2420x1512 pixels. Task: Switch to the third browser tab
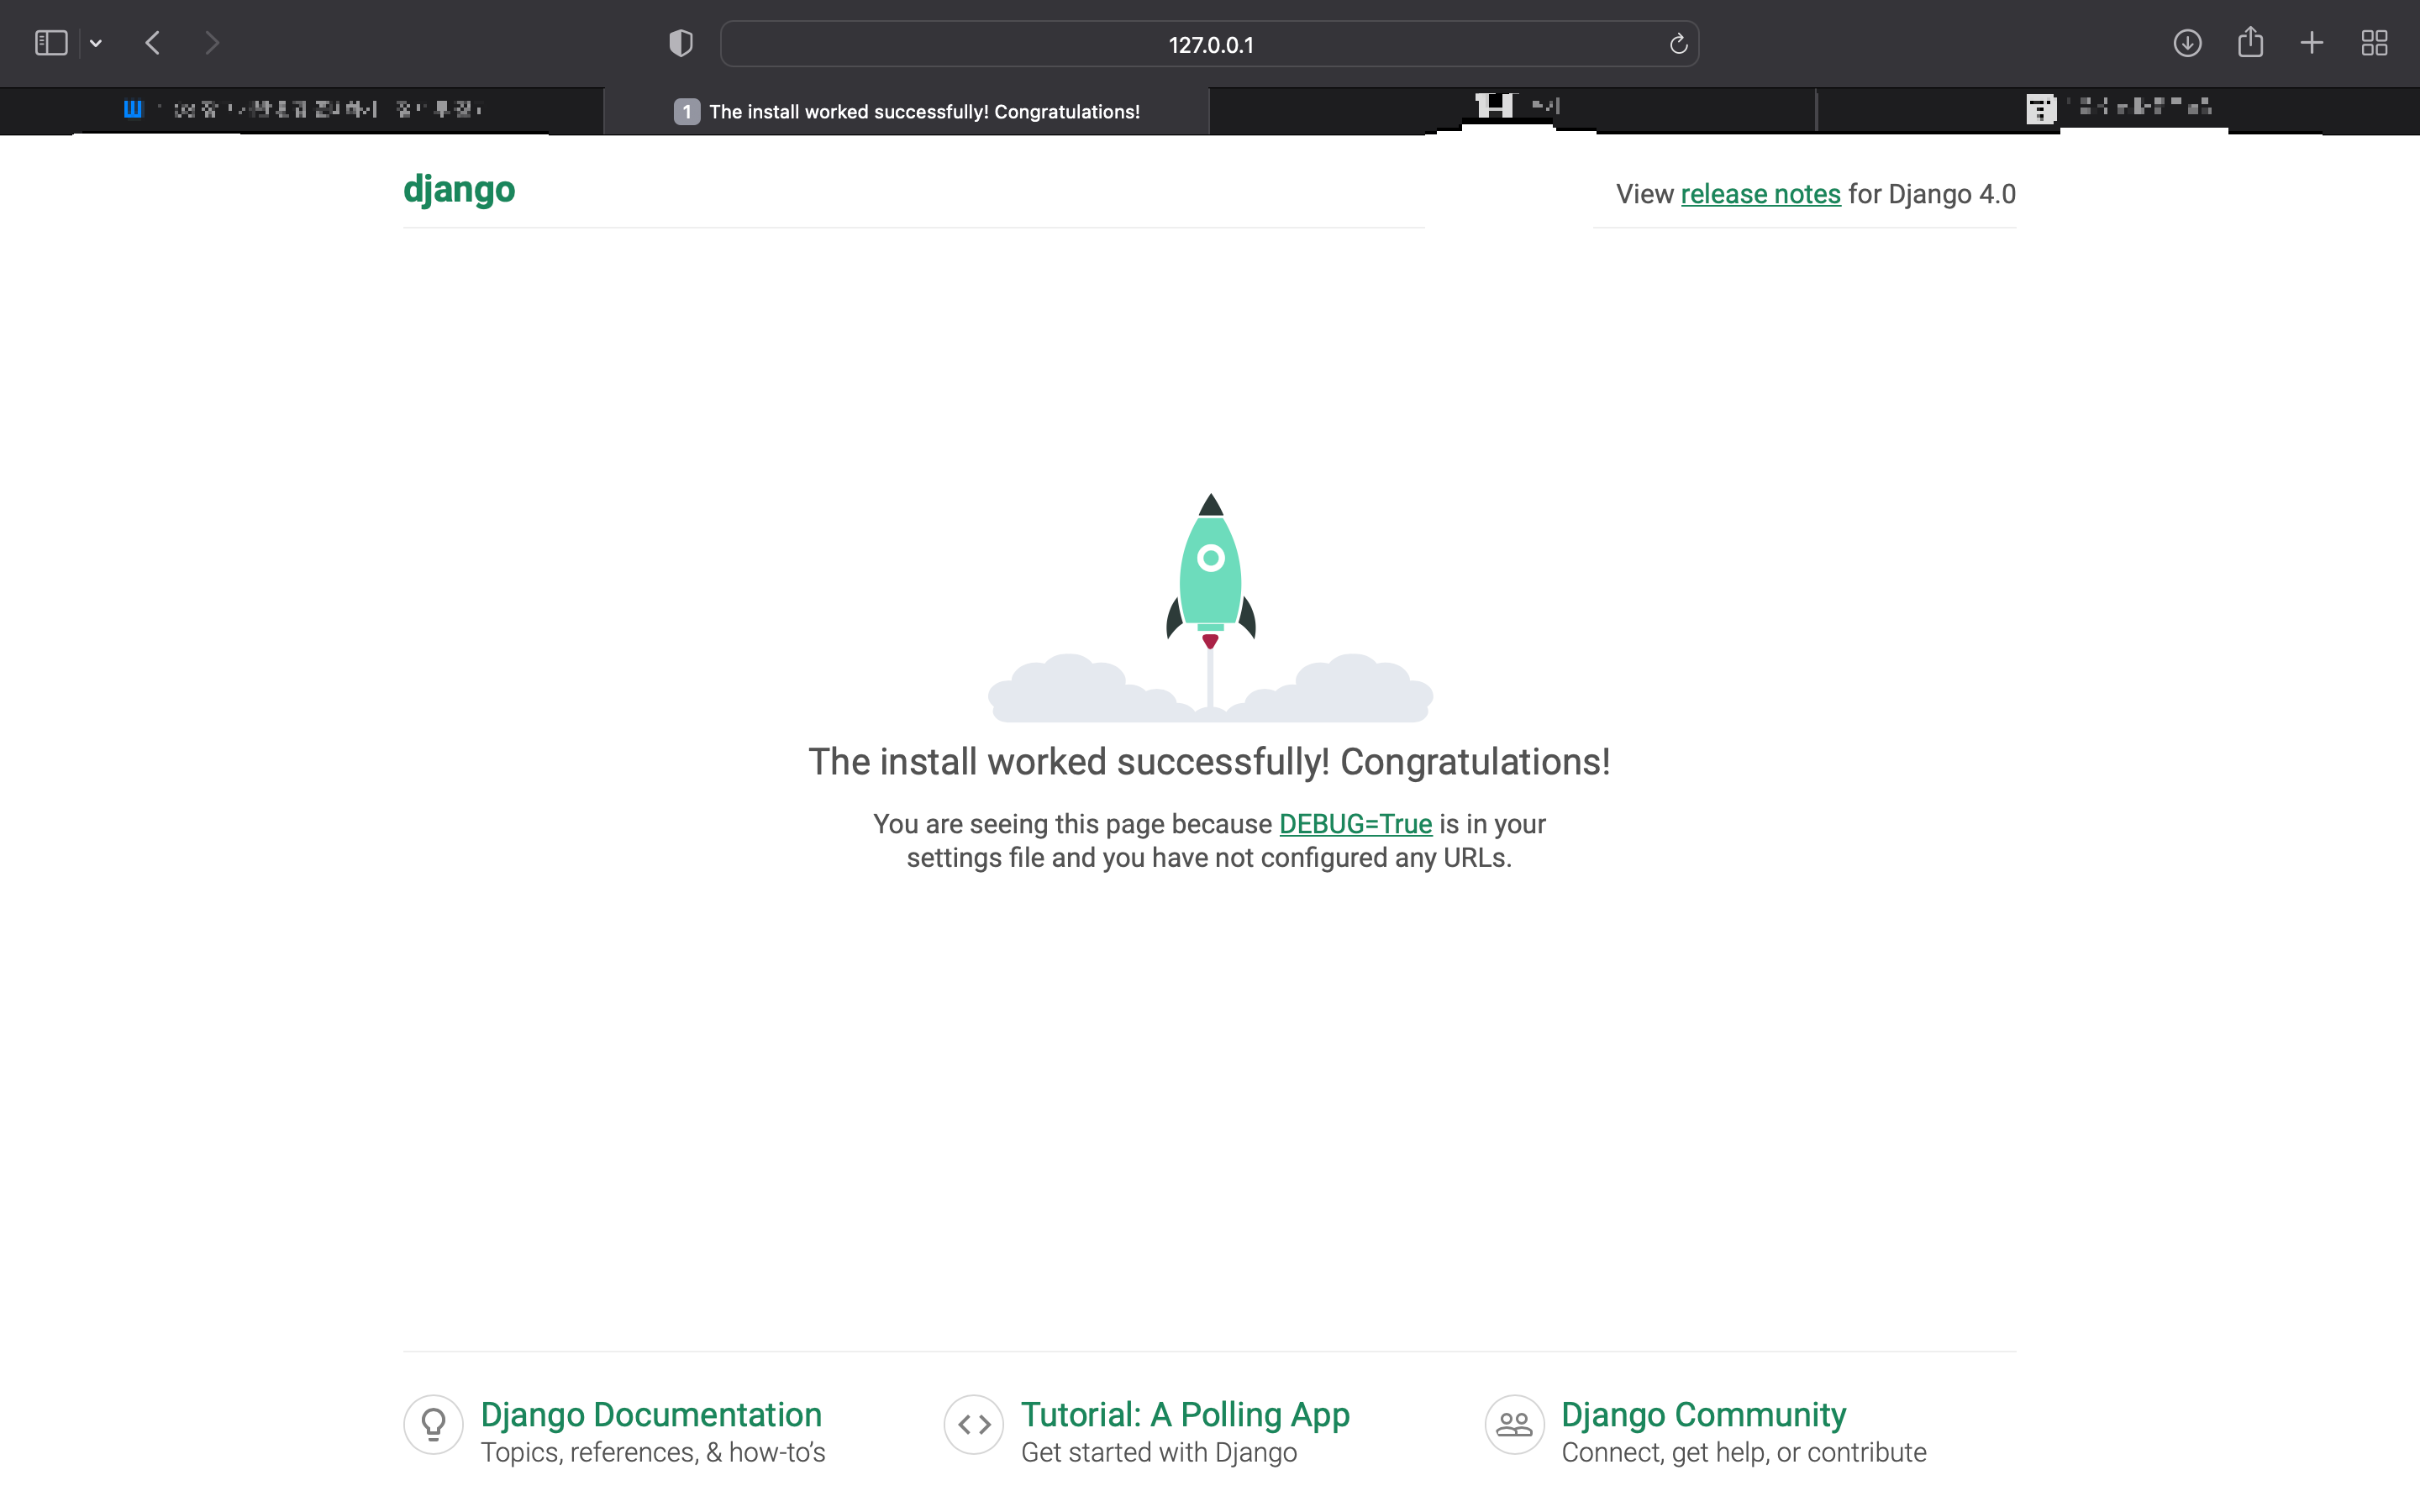pyautogui.click(x=1512, y=108)
